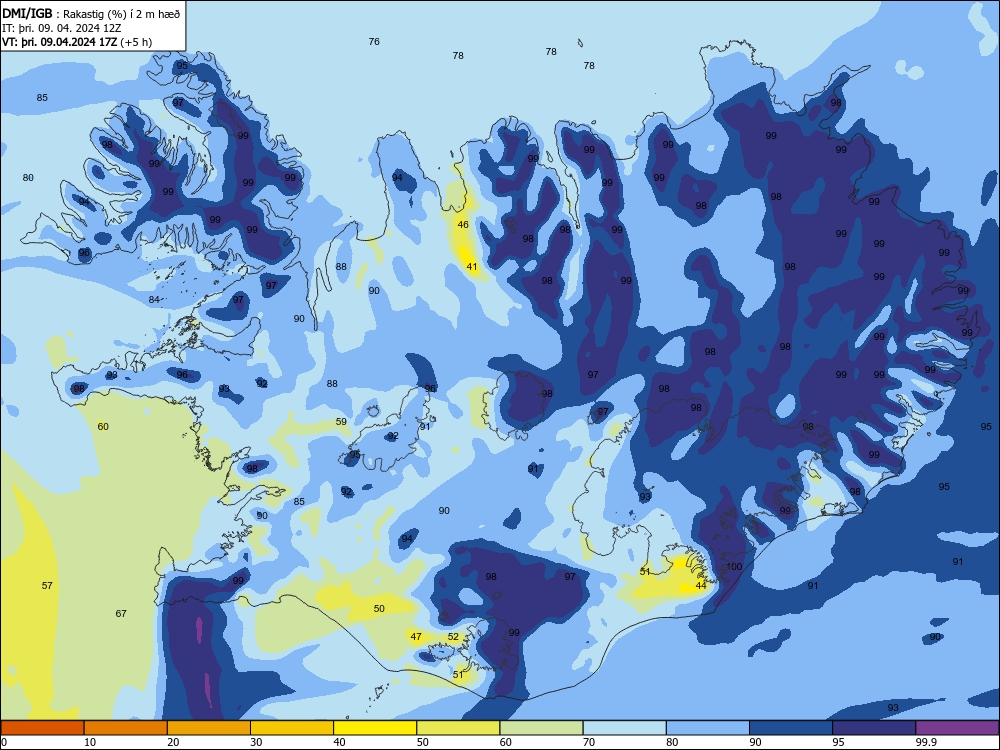Select the 30–40 golden legend swatch
1000x750 pixels.
click(x=292, y=728)
